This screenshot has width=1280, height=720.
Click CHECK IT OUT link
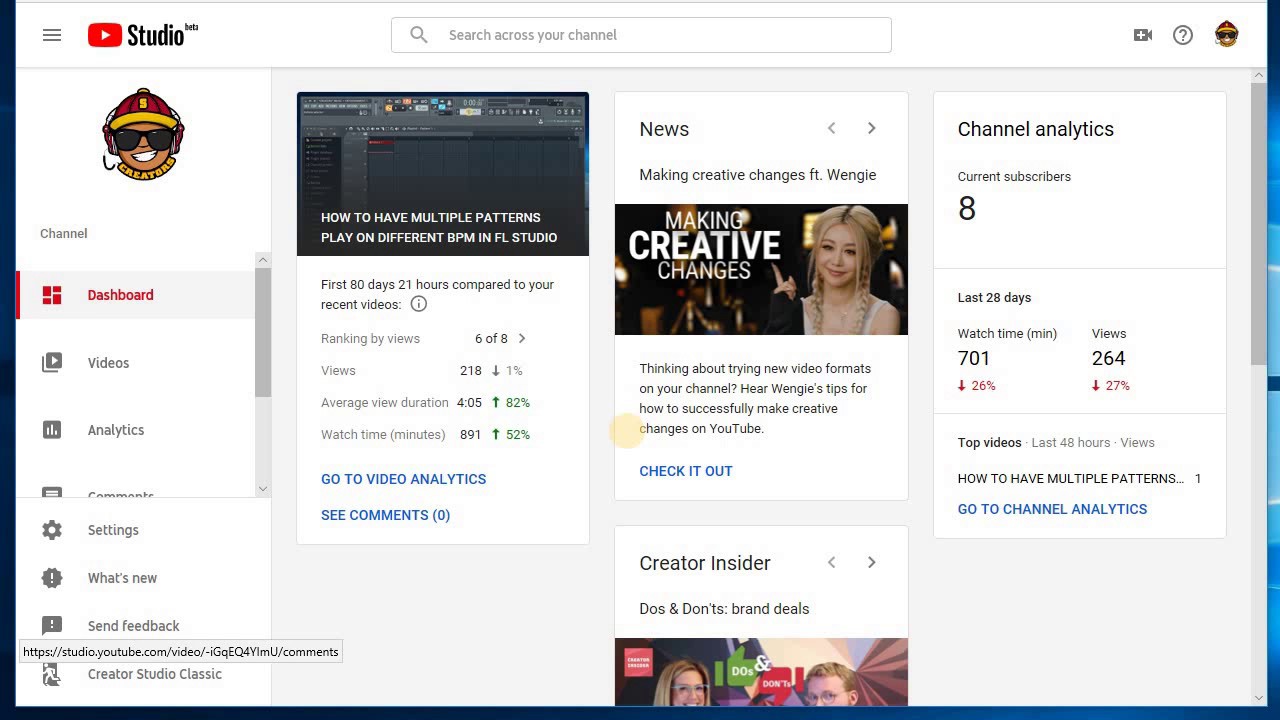tap(686, 471)
